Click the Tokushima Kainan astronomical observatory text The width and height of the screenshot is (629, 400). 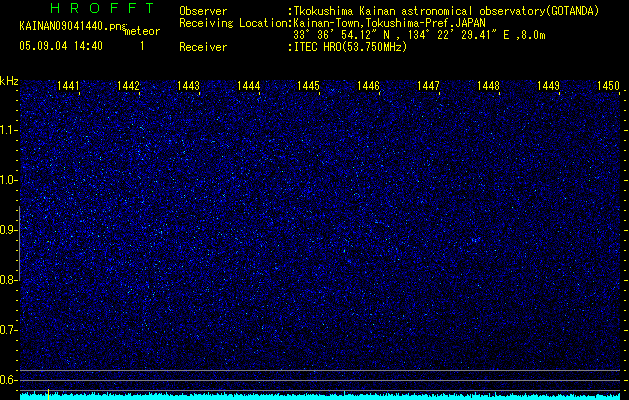coord(446,11)
